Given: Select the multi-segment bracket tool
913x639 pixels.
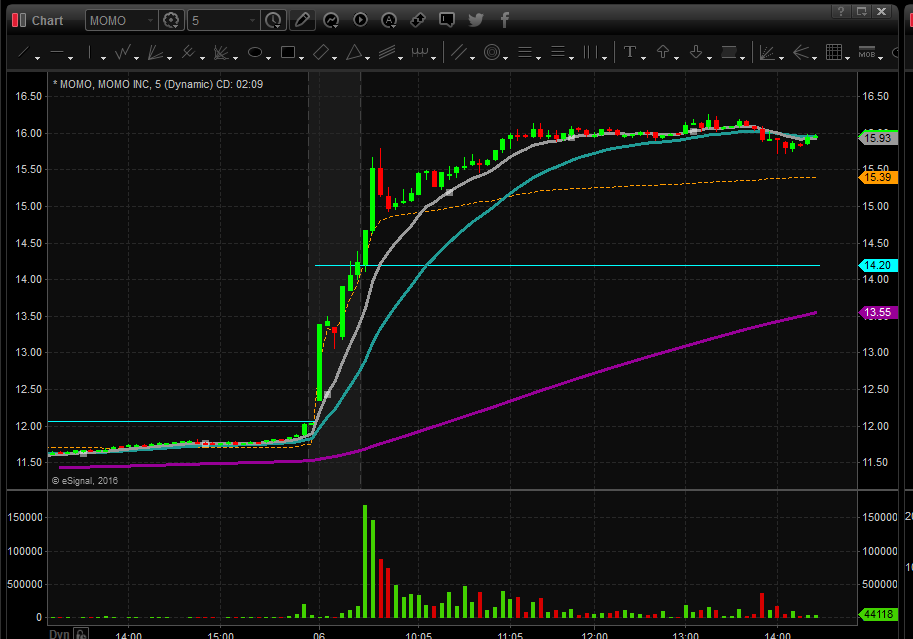Looking at the screenshot, I should (x=420, y=52).
